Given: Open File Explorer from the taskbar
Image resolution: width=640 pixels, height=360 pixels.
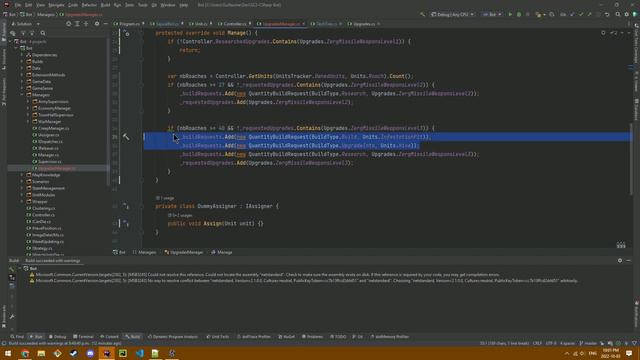Looking at the screenshot, I should point(41,353).
